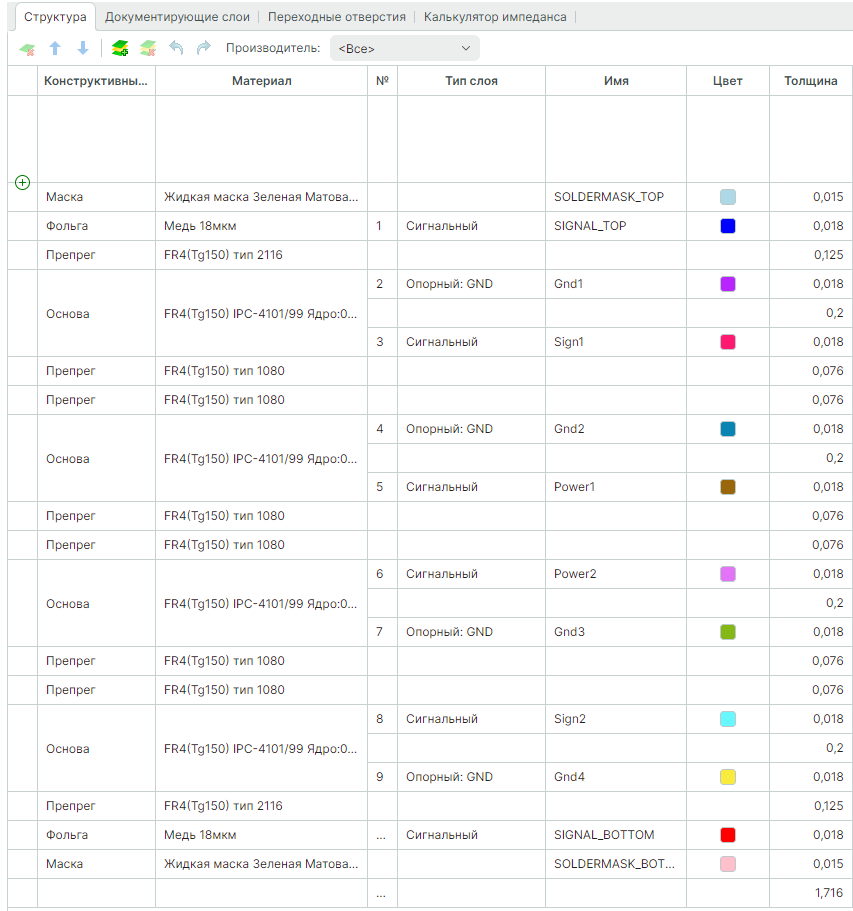Click the first FR4(Tg150) тип 2116 prepreg material

pos(261,255)
